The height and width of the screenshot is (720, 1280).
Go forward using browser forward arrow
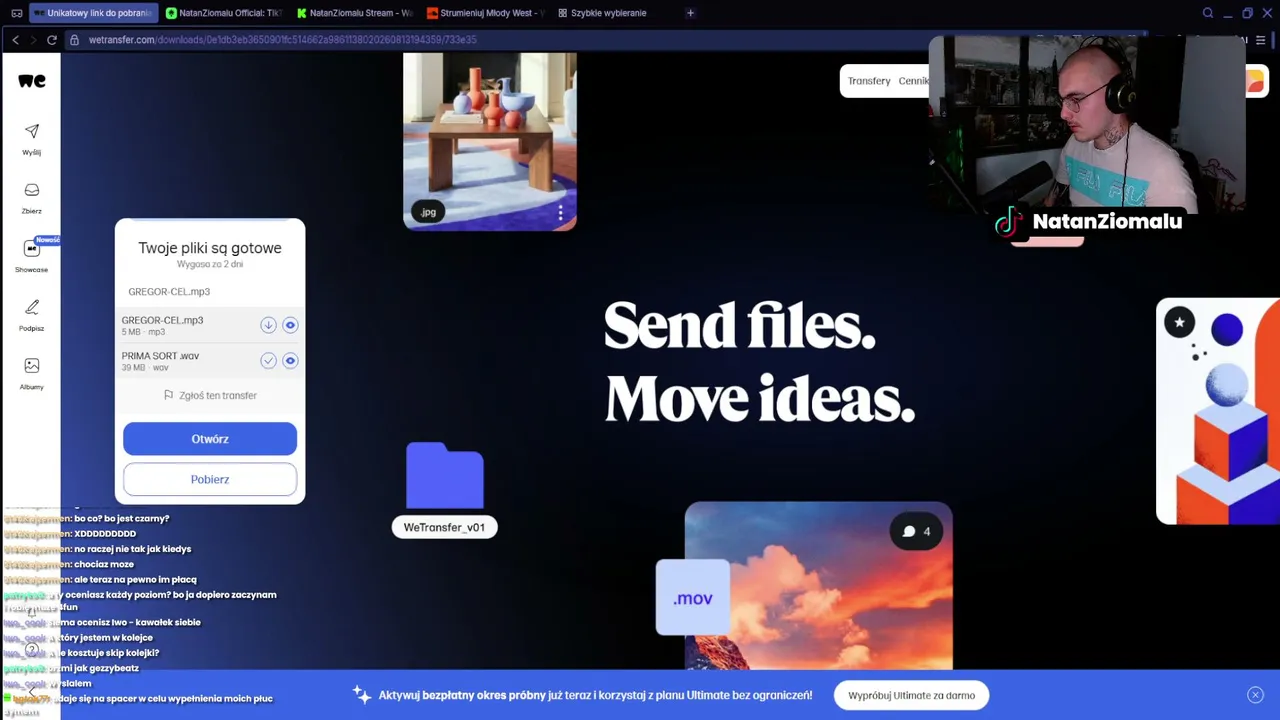(33, 40)
